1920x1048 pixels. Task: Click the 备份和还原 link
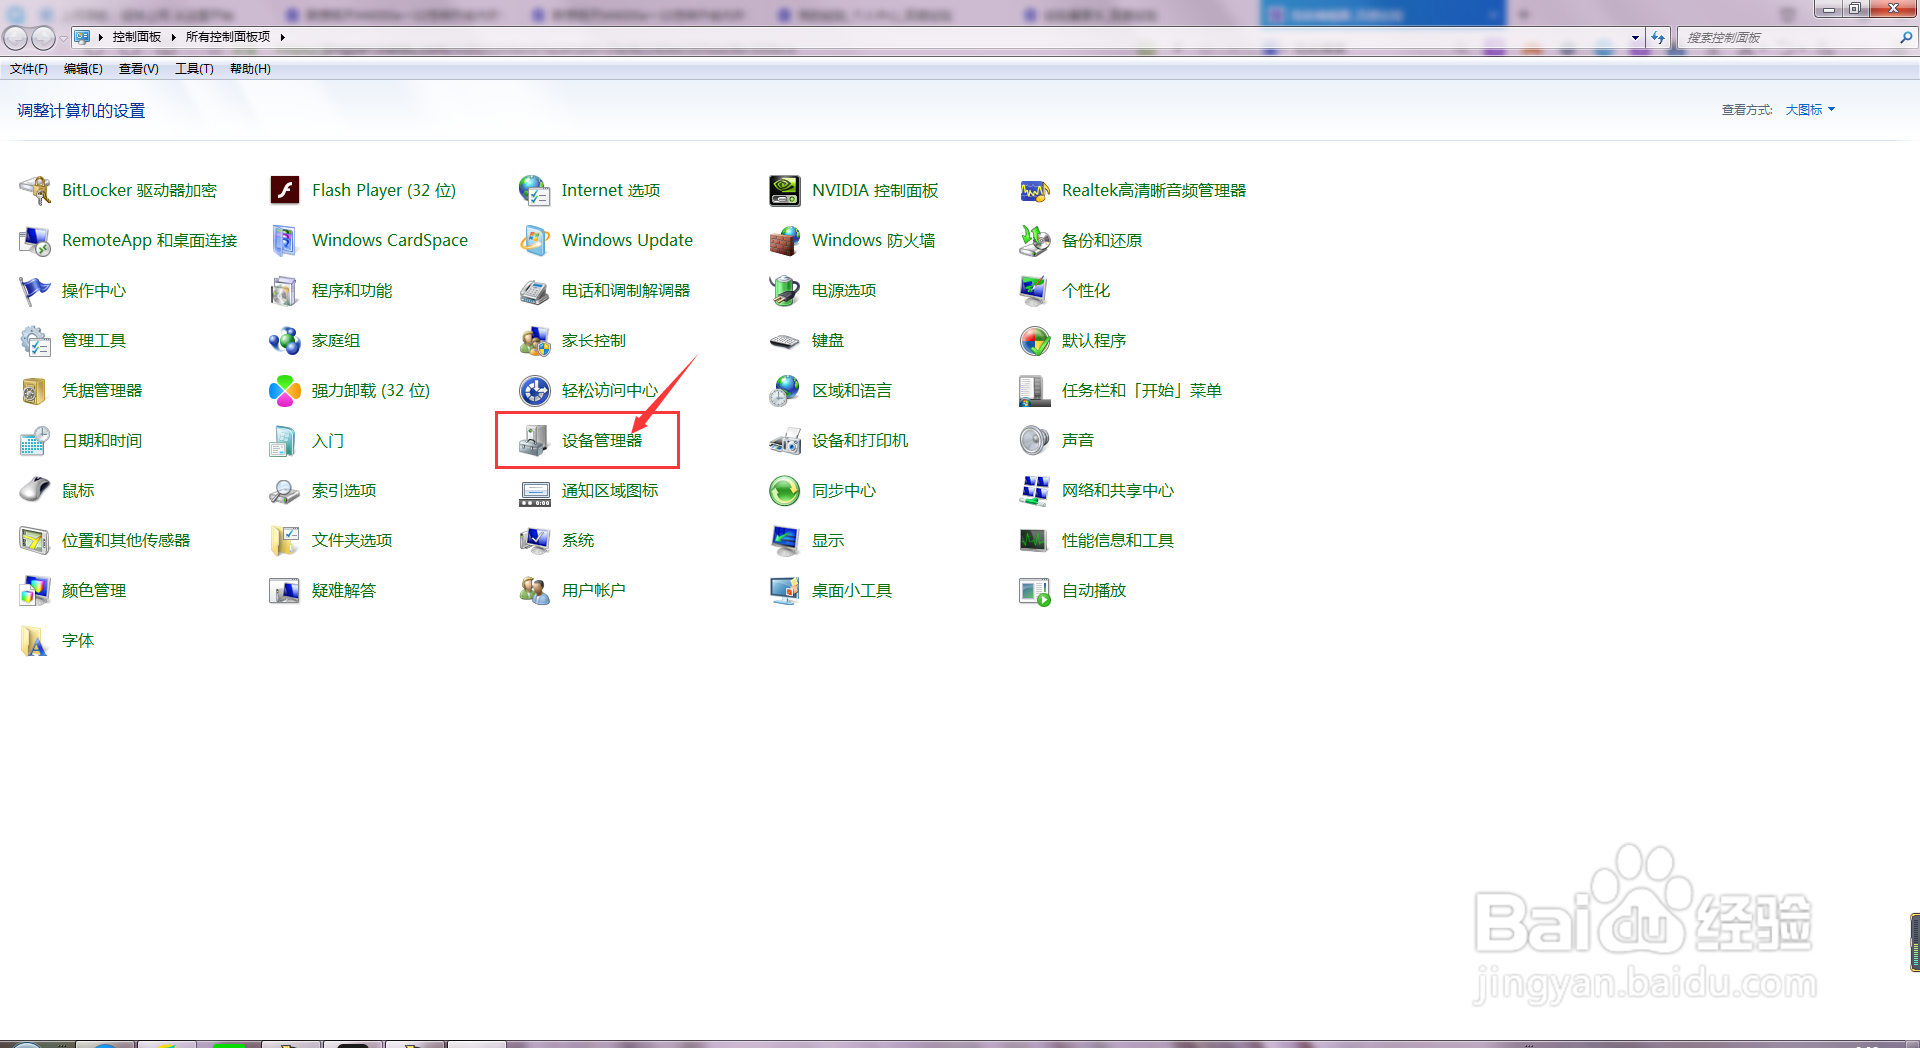coord(1102,241)
